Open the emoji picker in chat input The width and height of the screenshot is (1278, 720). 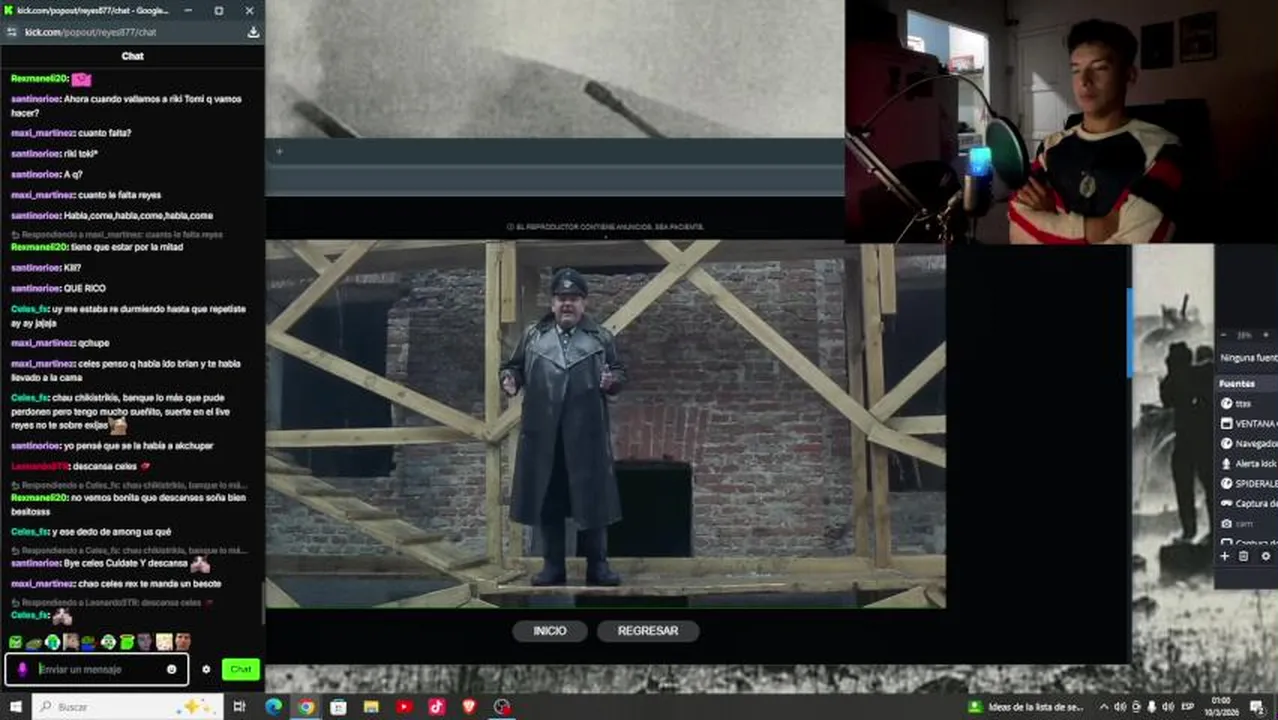pos(172,669)
